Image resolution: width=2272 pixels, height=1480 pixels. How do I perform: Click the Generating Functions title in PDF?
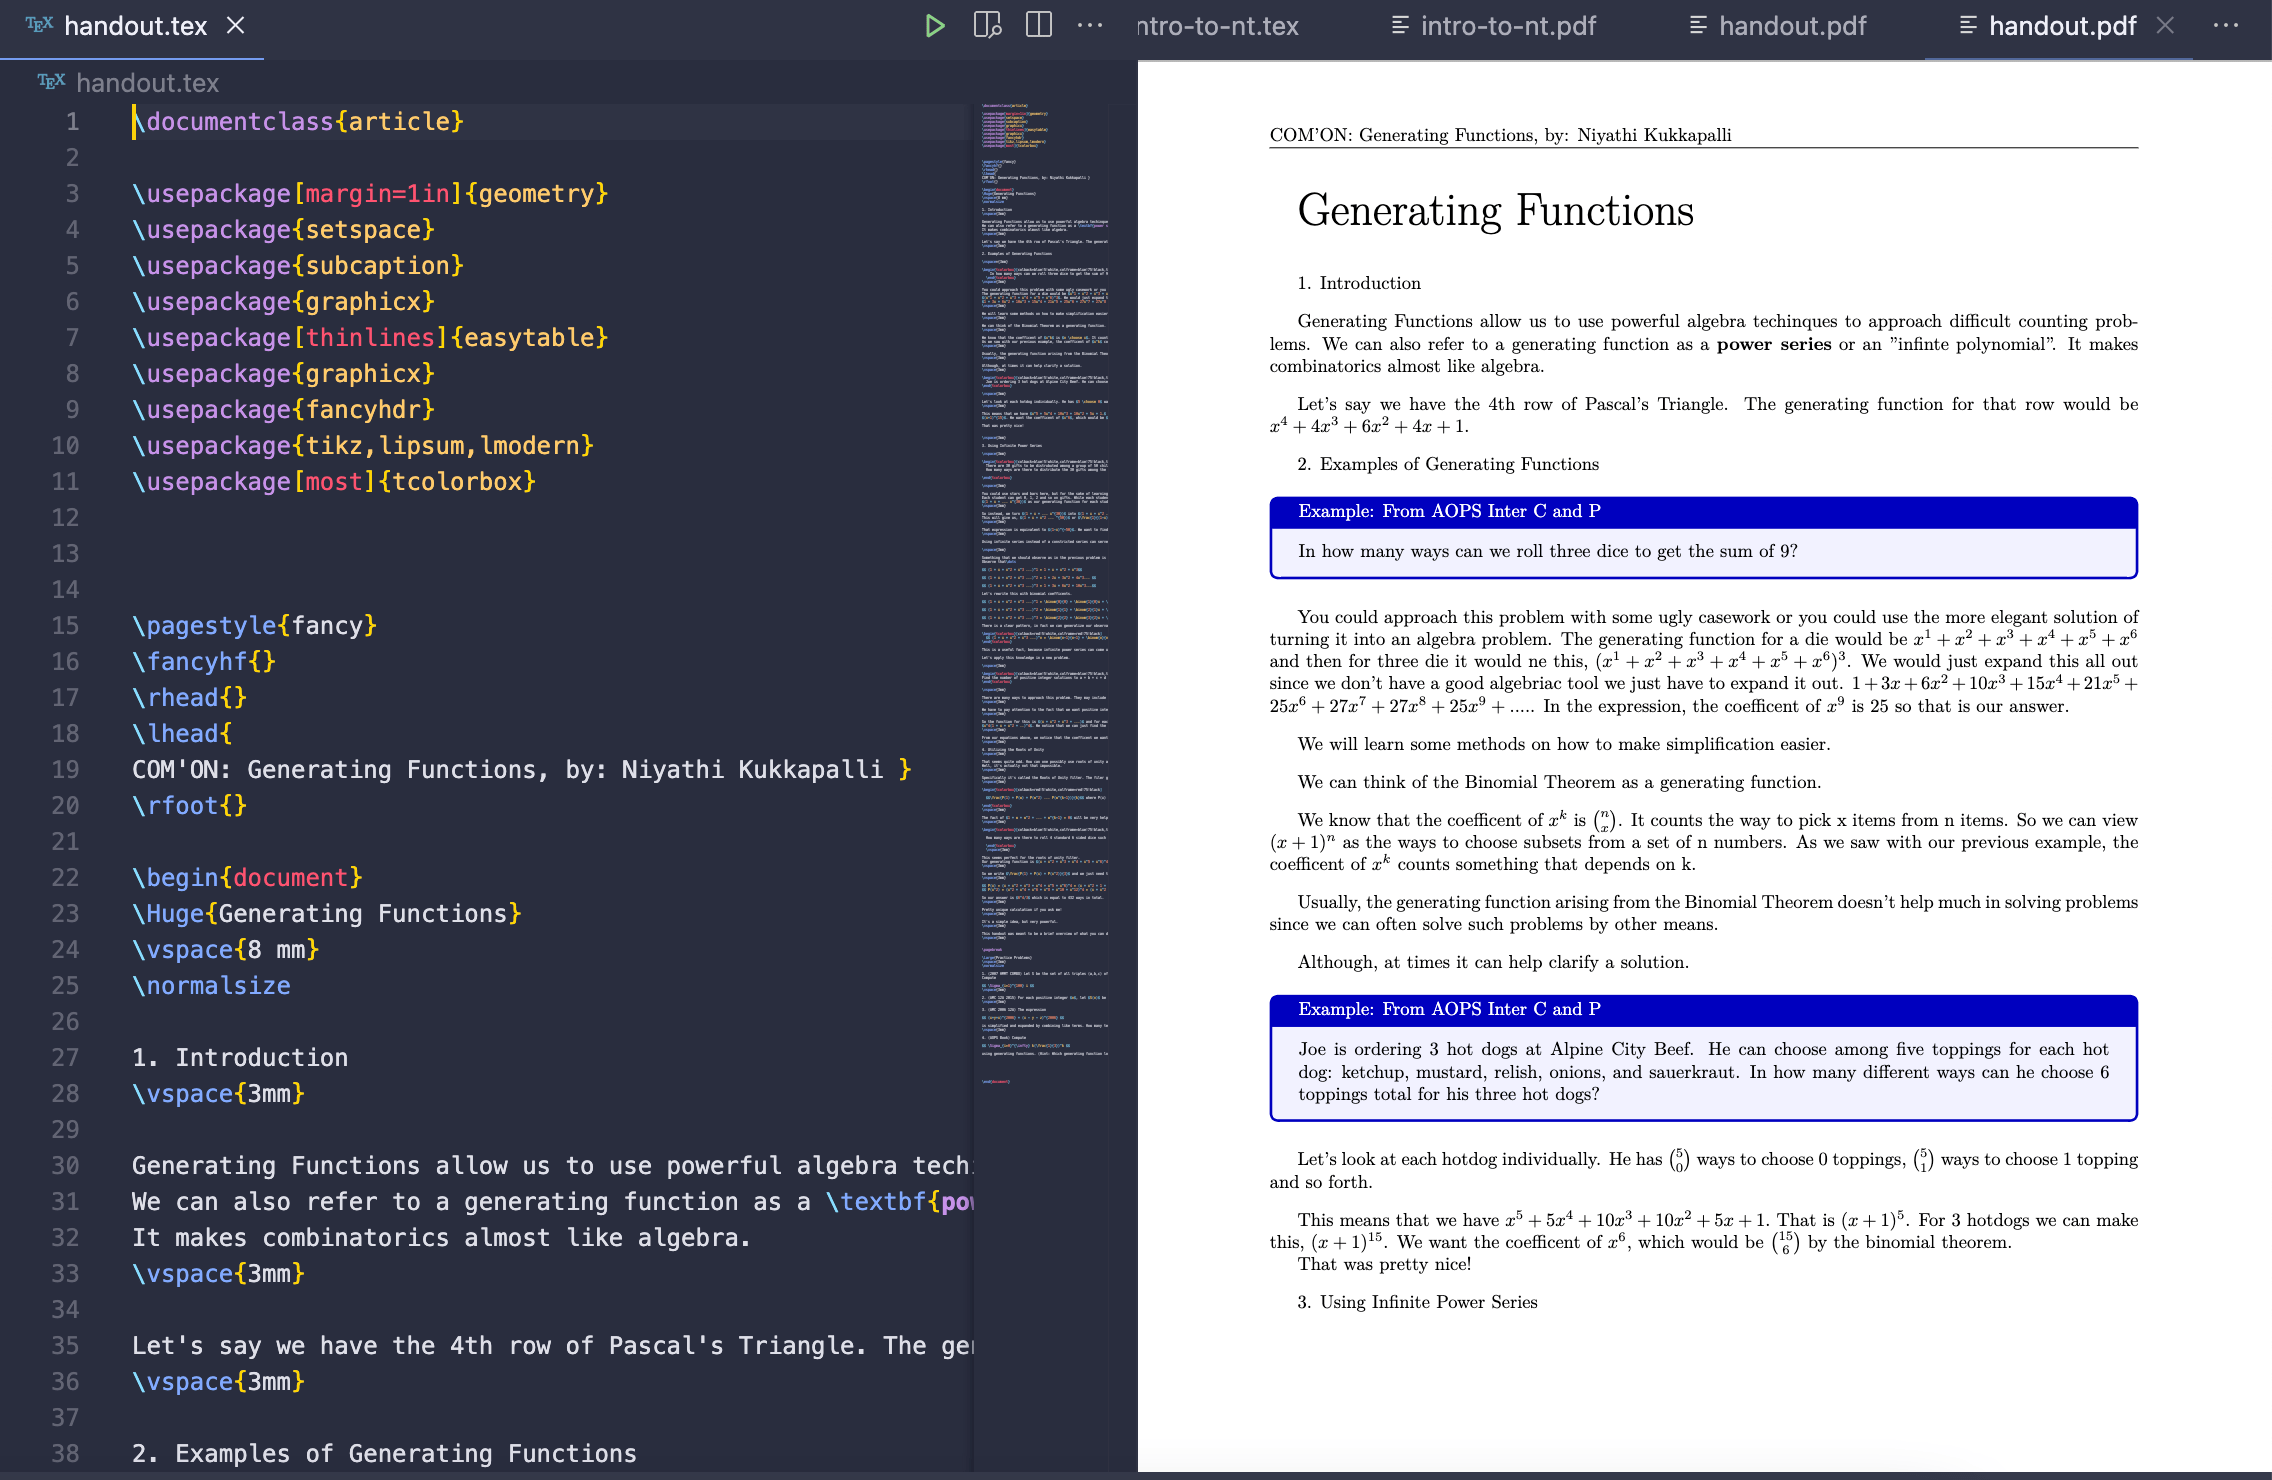[1495, 211]
